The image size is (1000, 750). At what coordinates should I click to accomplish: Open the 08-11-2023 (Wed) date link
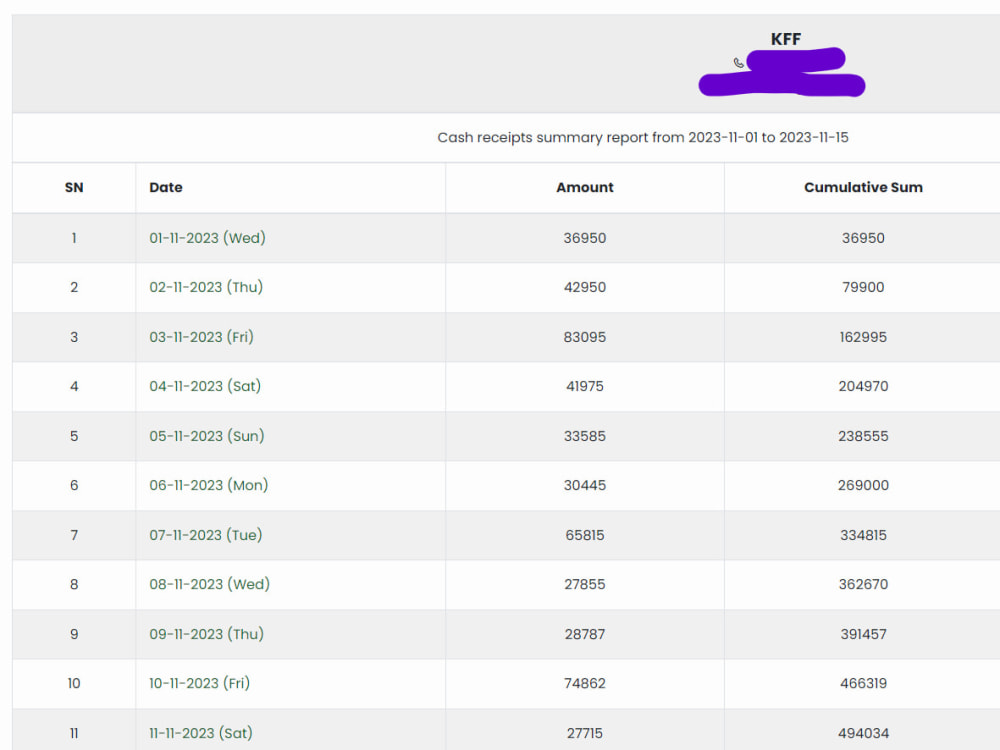[x=210, y=584]
